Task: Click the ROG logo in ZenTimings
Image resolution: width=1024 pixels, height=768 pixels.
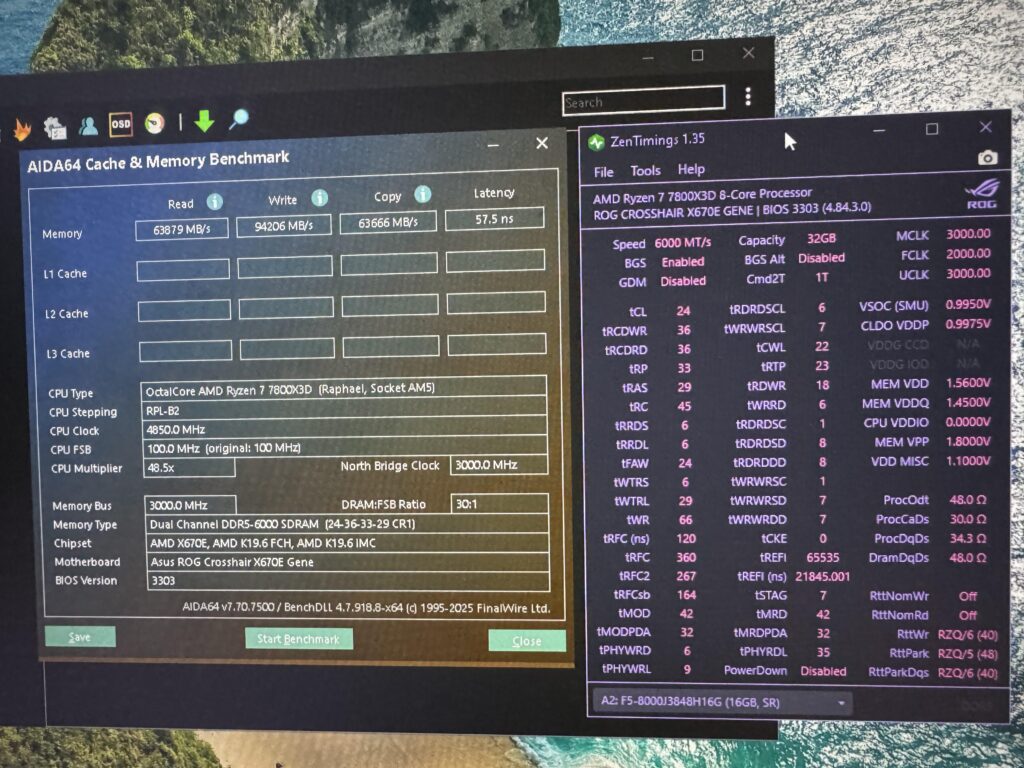Action: (982, 194)
